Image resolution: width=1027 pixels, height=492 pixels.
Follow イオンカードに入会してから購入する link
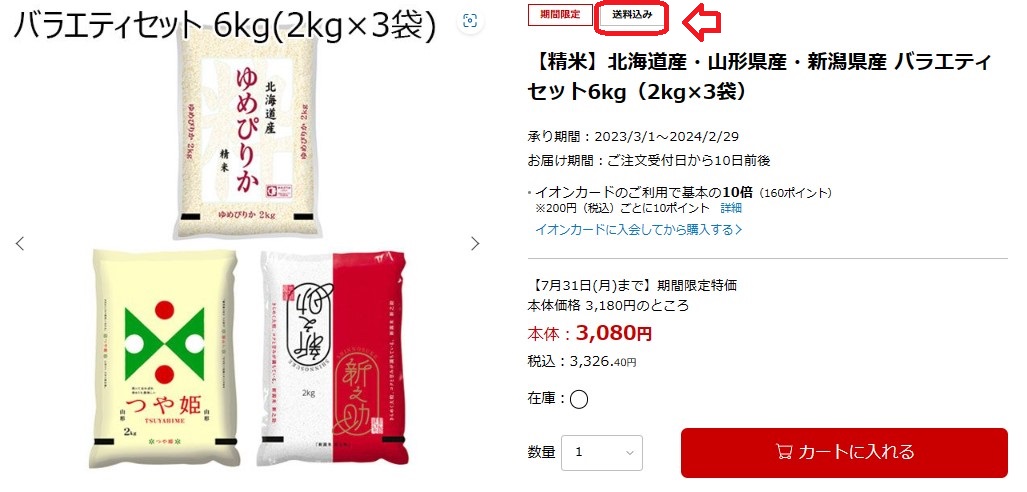pyautogui.click(x=639, y=230)
